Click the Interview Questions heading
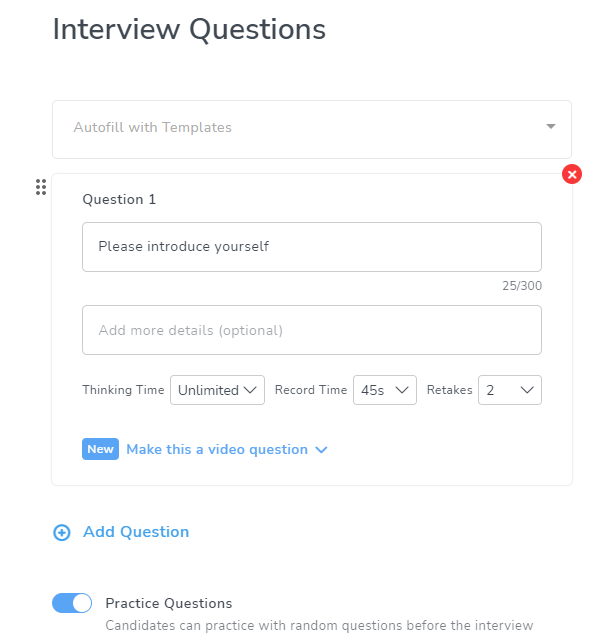Screen dimensions: 607x641 (x=189, y=29)
